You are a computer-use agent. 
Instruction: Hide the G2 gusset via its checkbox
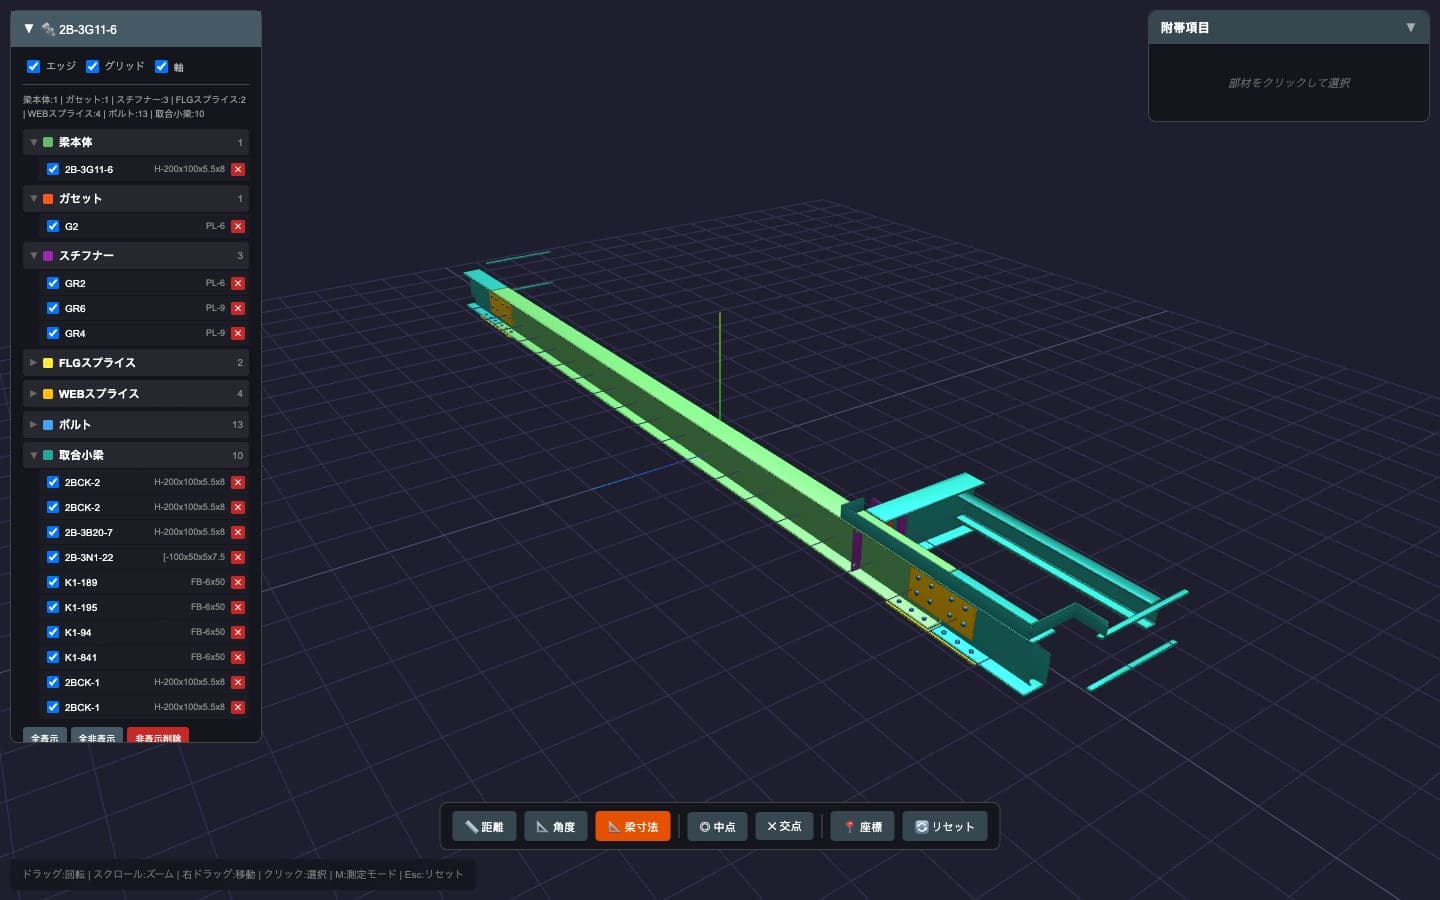point(53,226)
